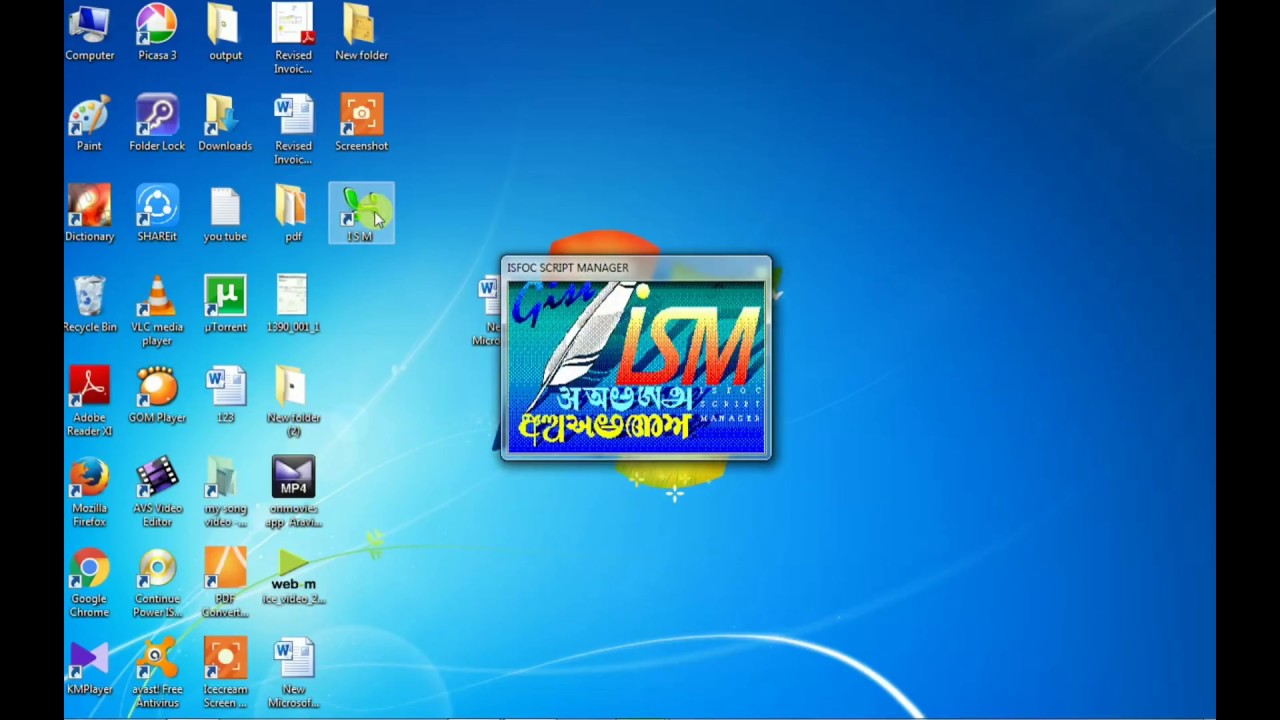Open Picasa 3 shortcut
The height and width of the screenshot is (720, 1280).
coord(157,33)
